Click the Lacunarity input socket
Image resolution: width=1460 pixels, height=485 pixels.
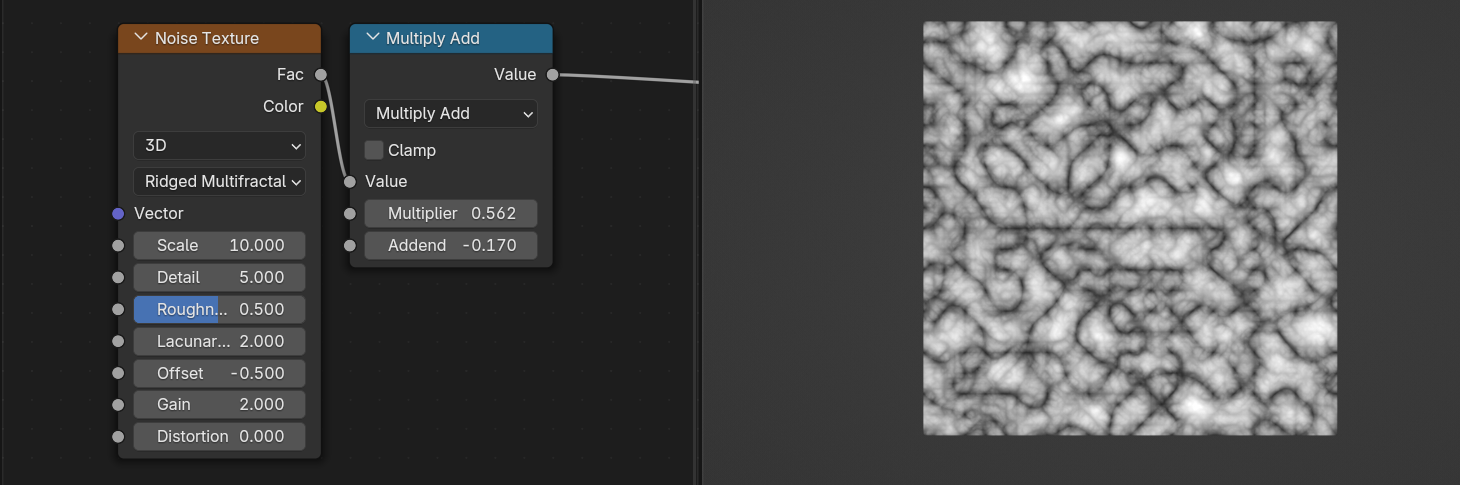point(118,341)
